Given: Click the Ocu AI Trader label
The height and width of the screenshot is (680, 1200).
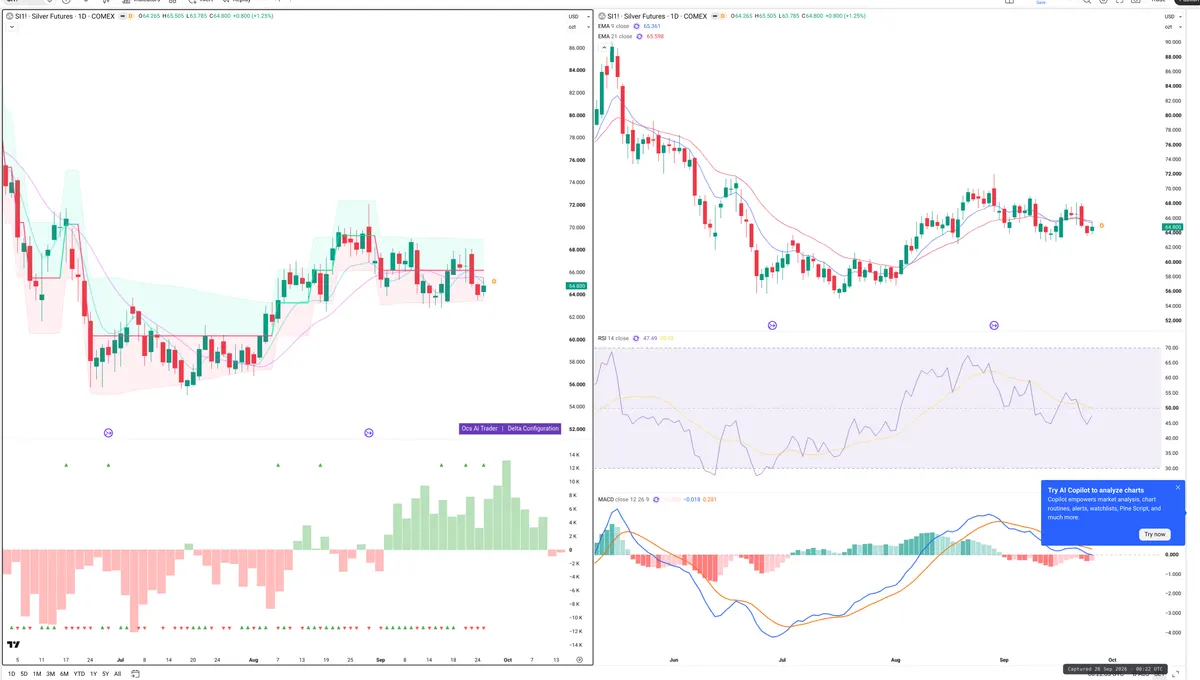Looking at the screenshot, I should coord(479,428).
